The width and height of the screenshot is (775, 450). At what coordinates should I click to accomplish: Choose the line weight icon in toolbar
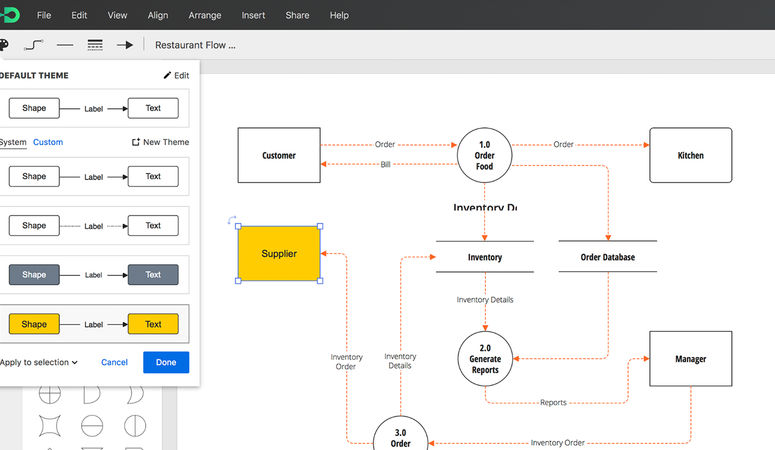point(65,45)
